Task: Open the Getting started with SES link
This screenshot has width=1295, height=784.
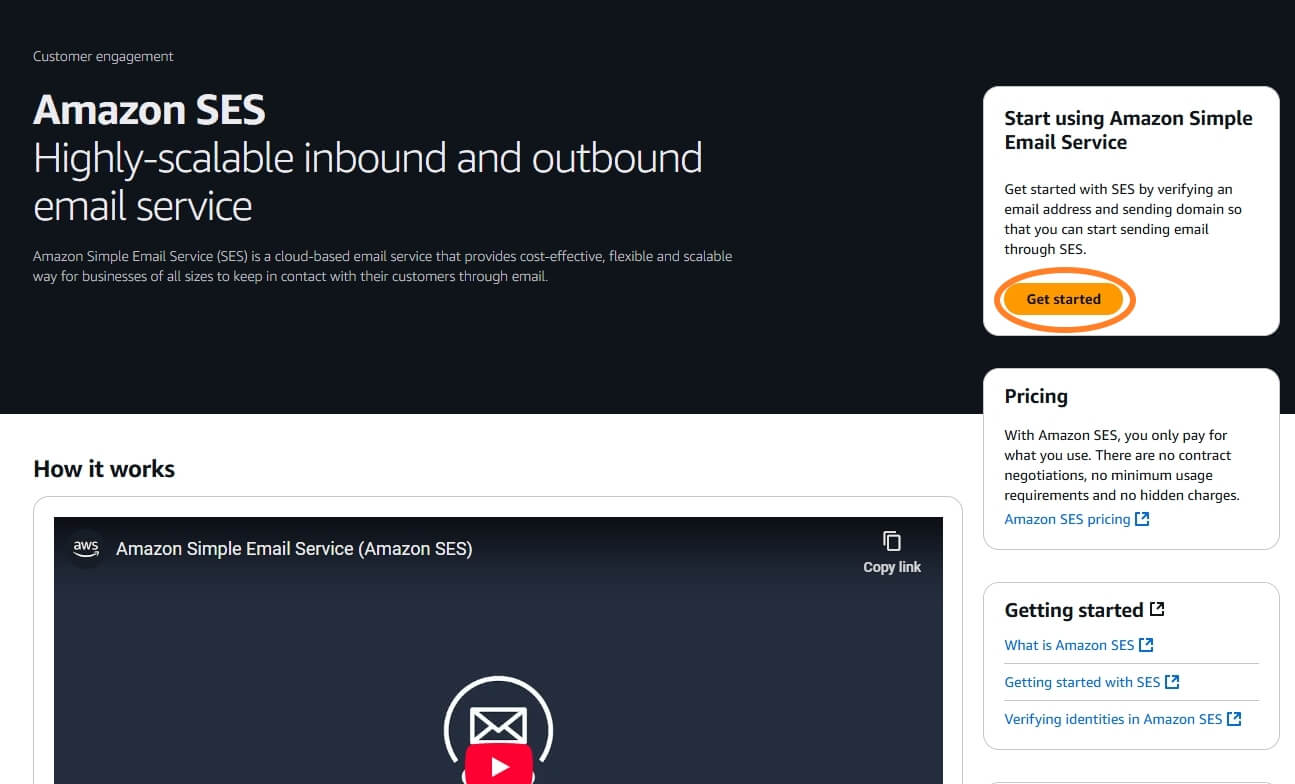Action: point(1081,682)
